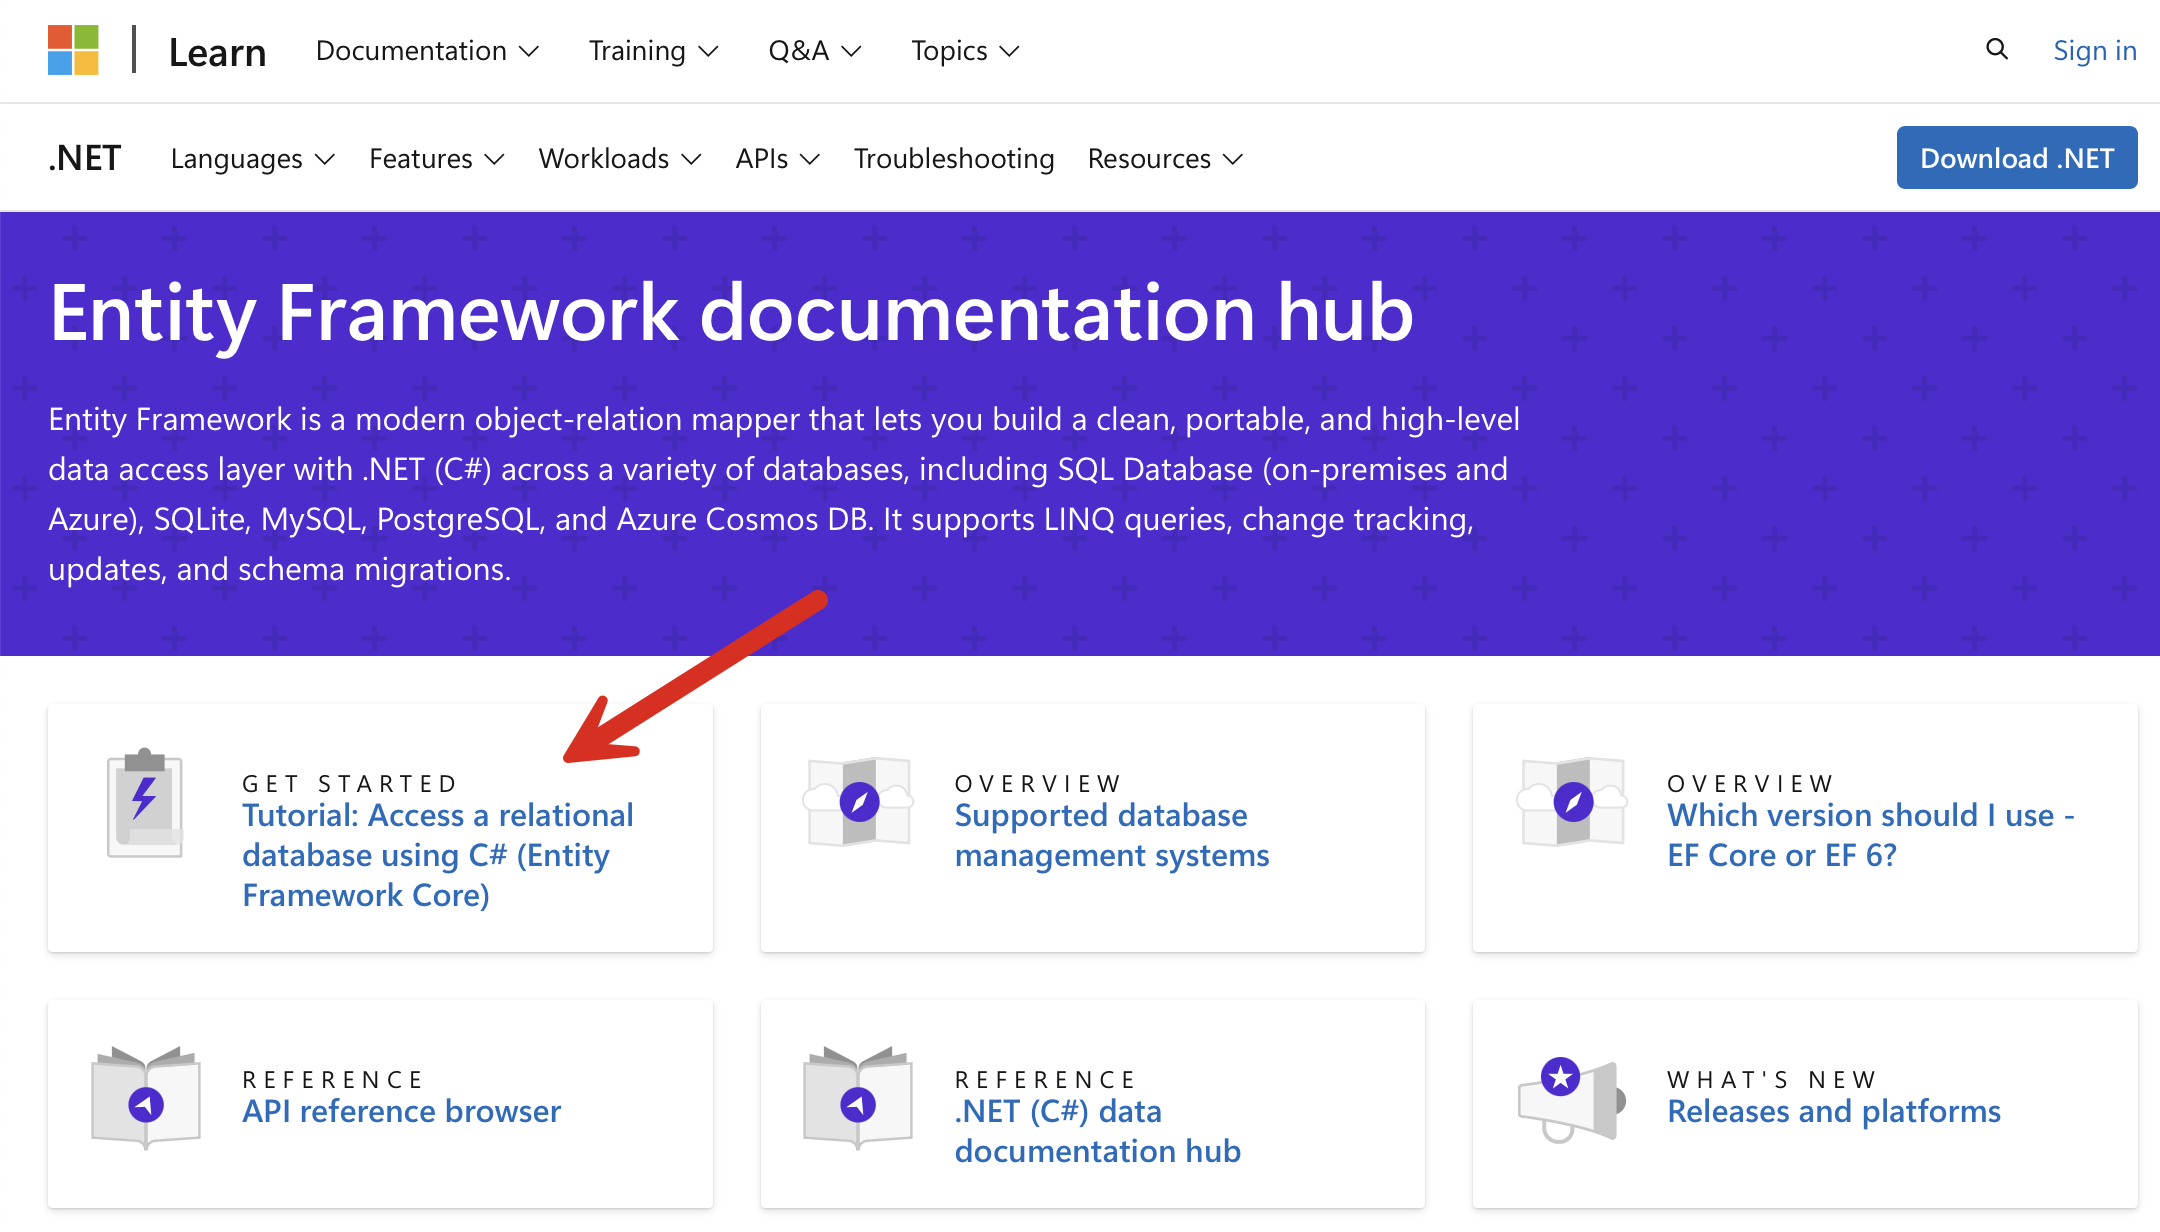Open the Releases and platforms link

tap(1833, 1111)
